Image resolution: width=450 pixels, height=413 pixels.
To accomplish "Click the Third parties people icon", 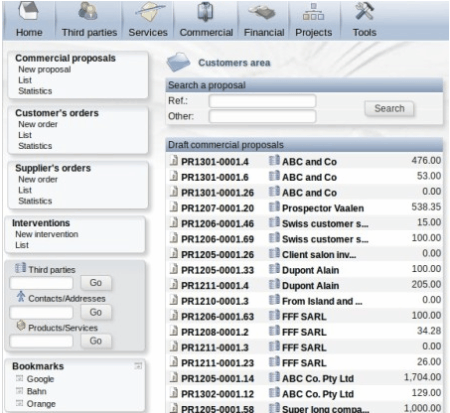I will (x=88, y=11).
